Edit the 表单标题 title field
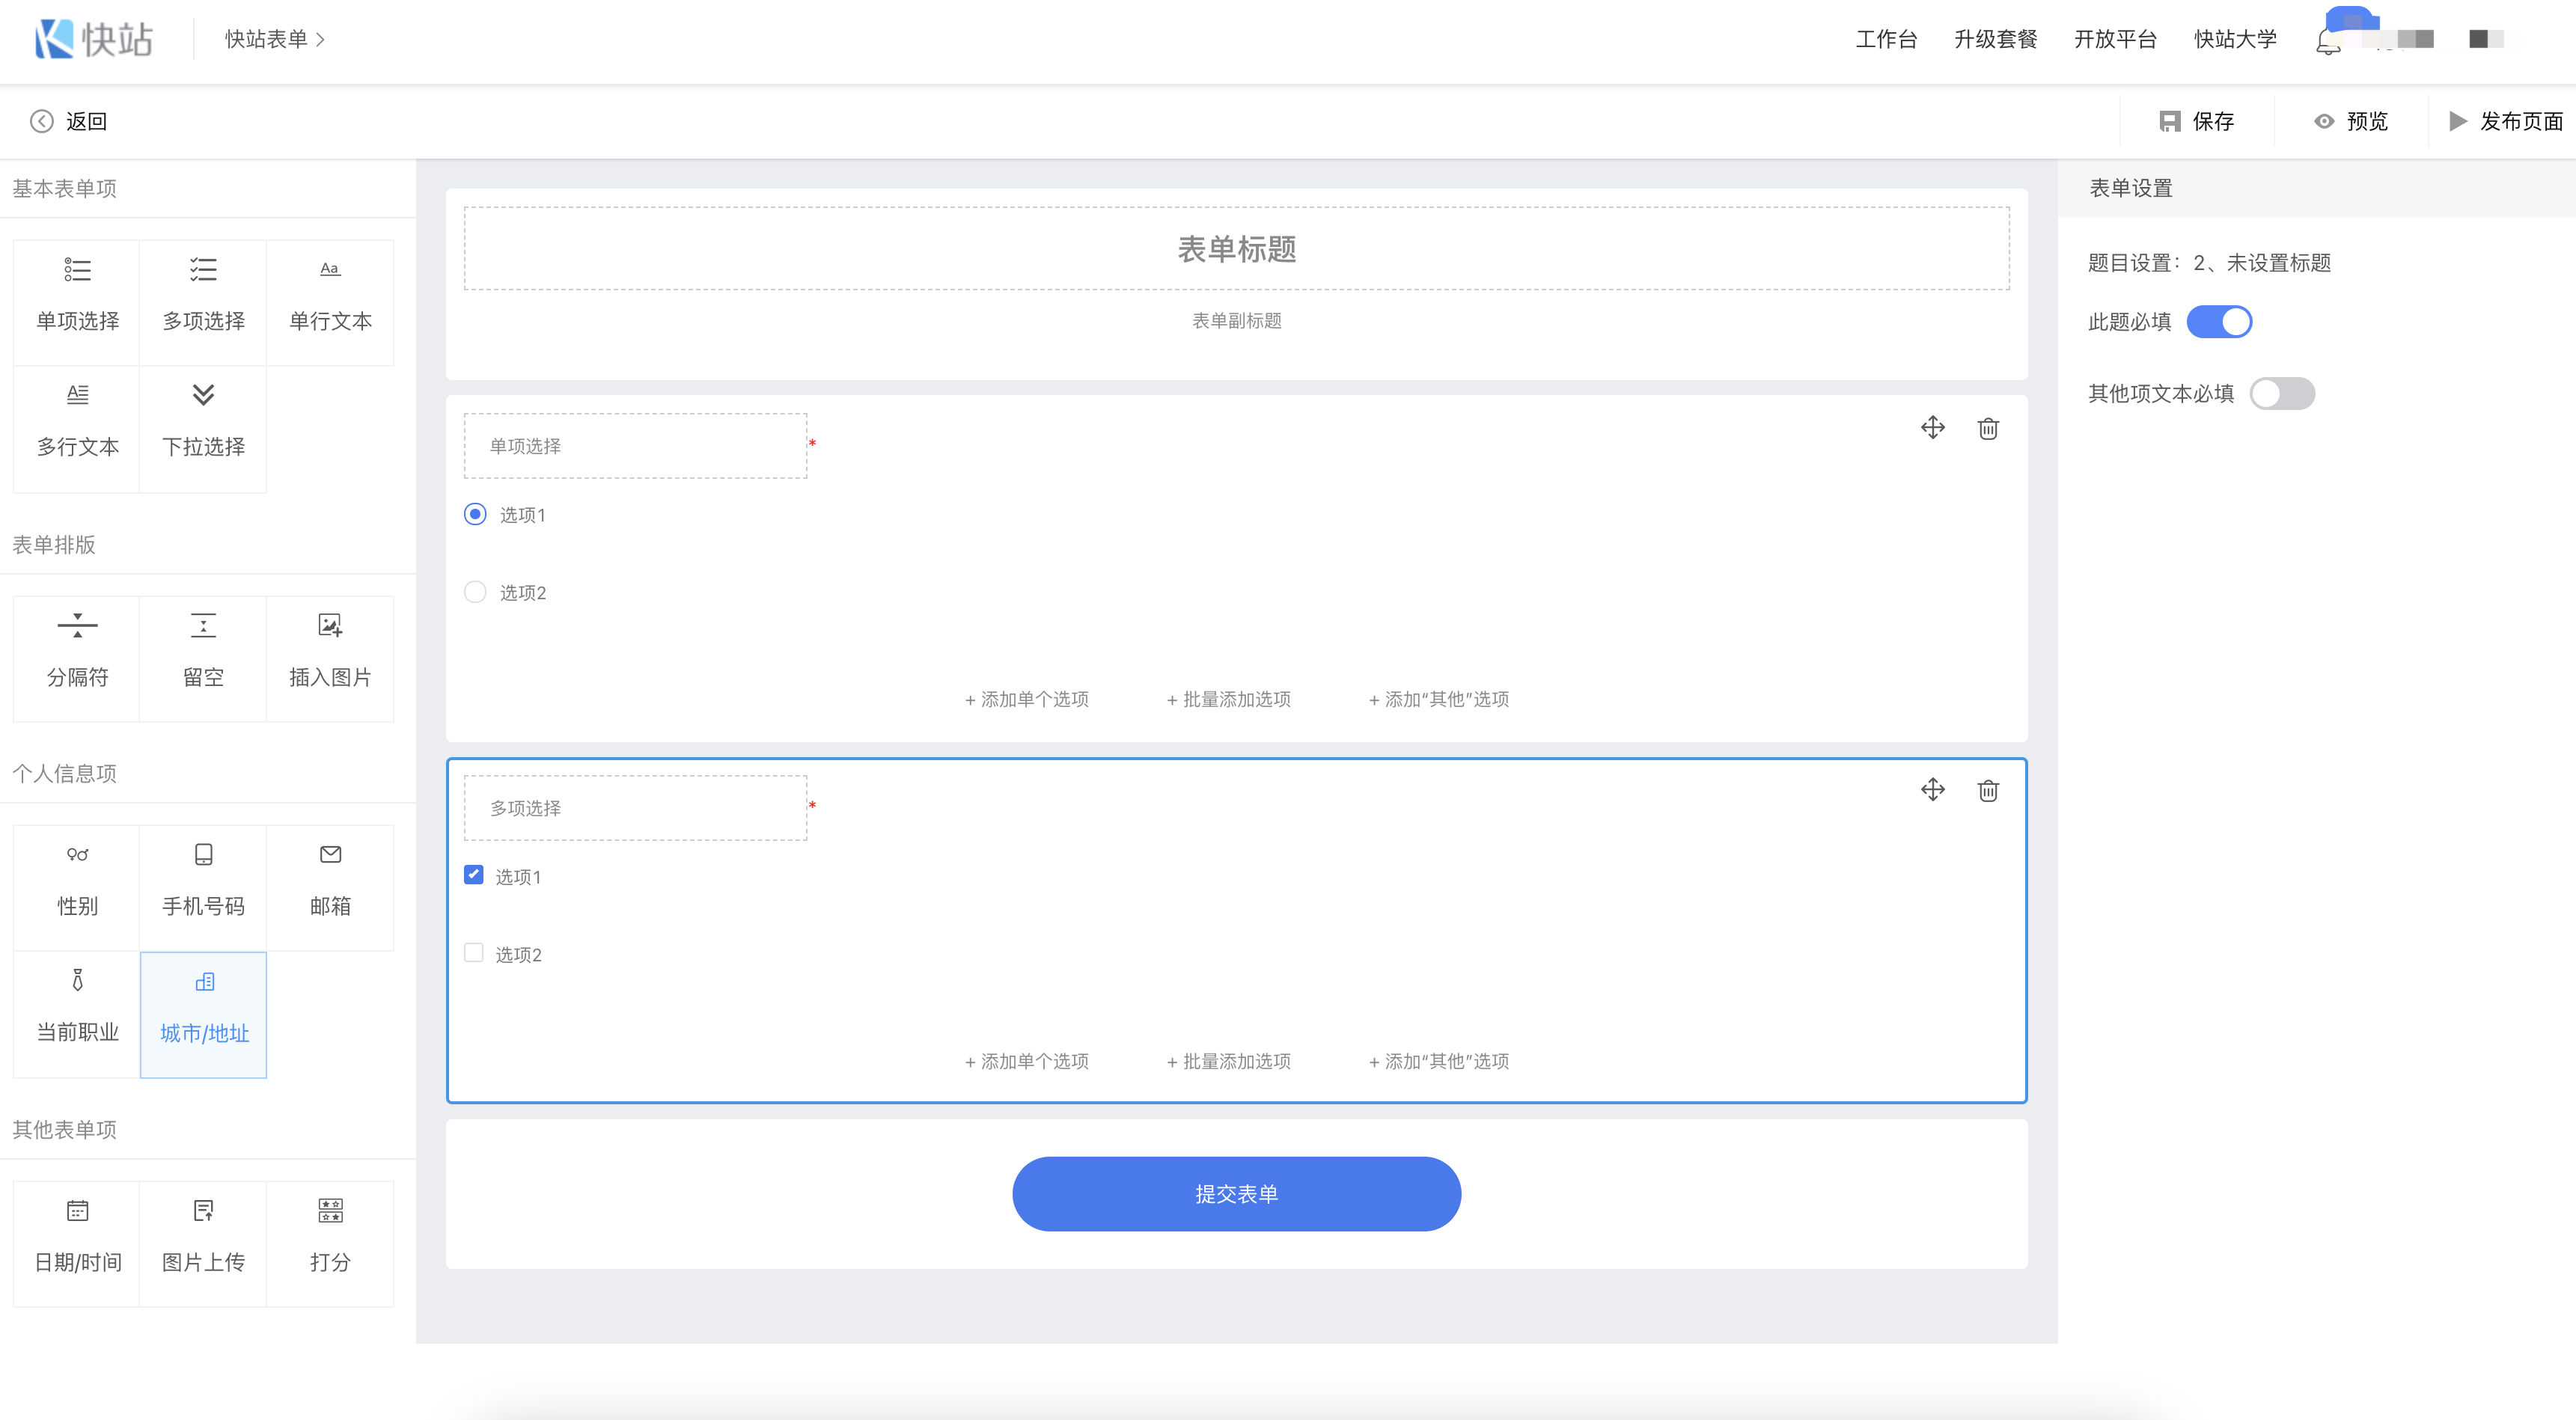Viewport: 2576px width, 1420px height. point(1236,249)
